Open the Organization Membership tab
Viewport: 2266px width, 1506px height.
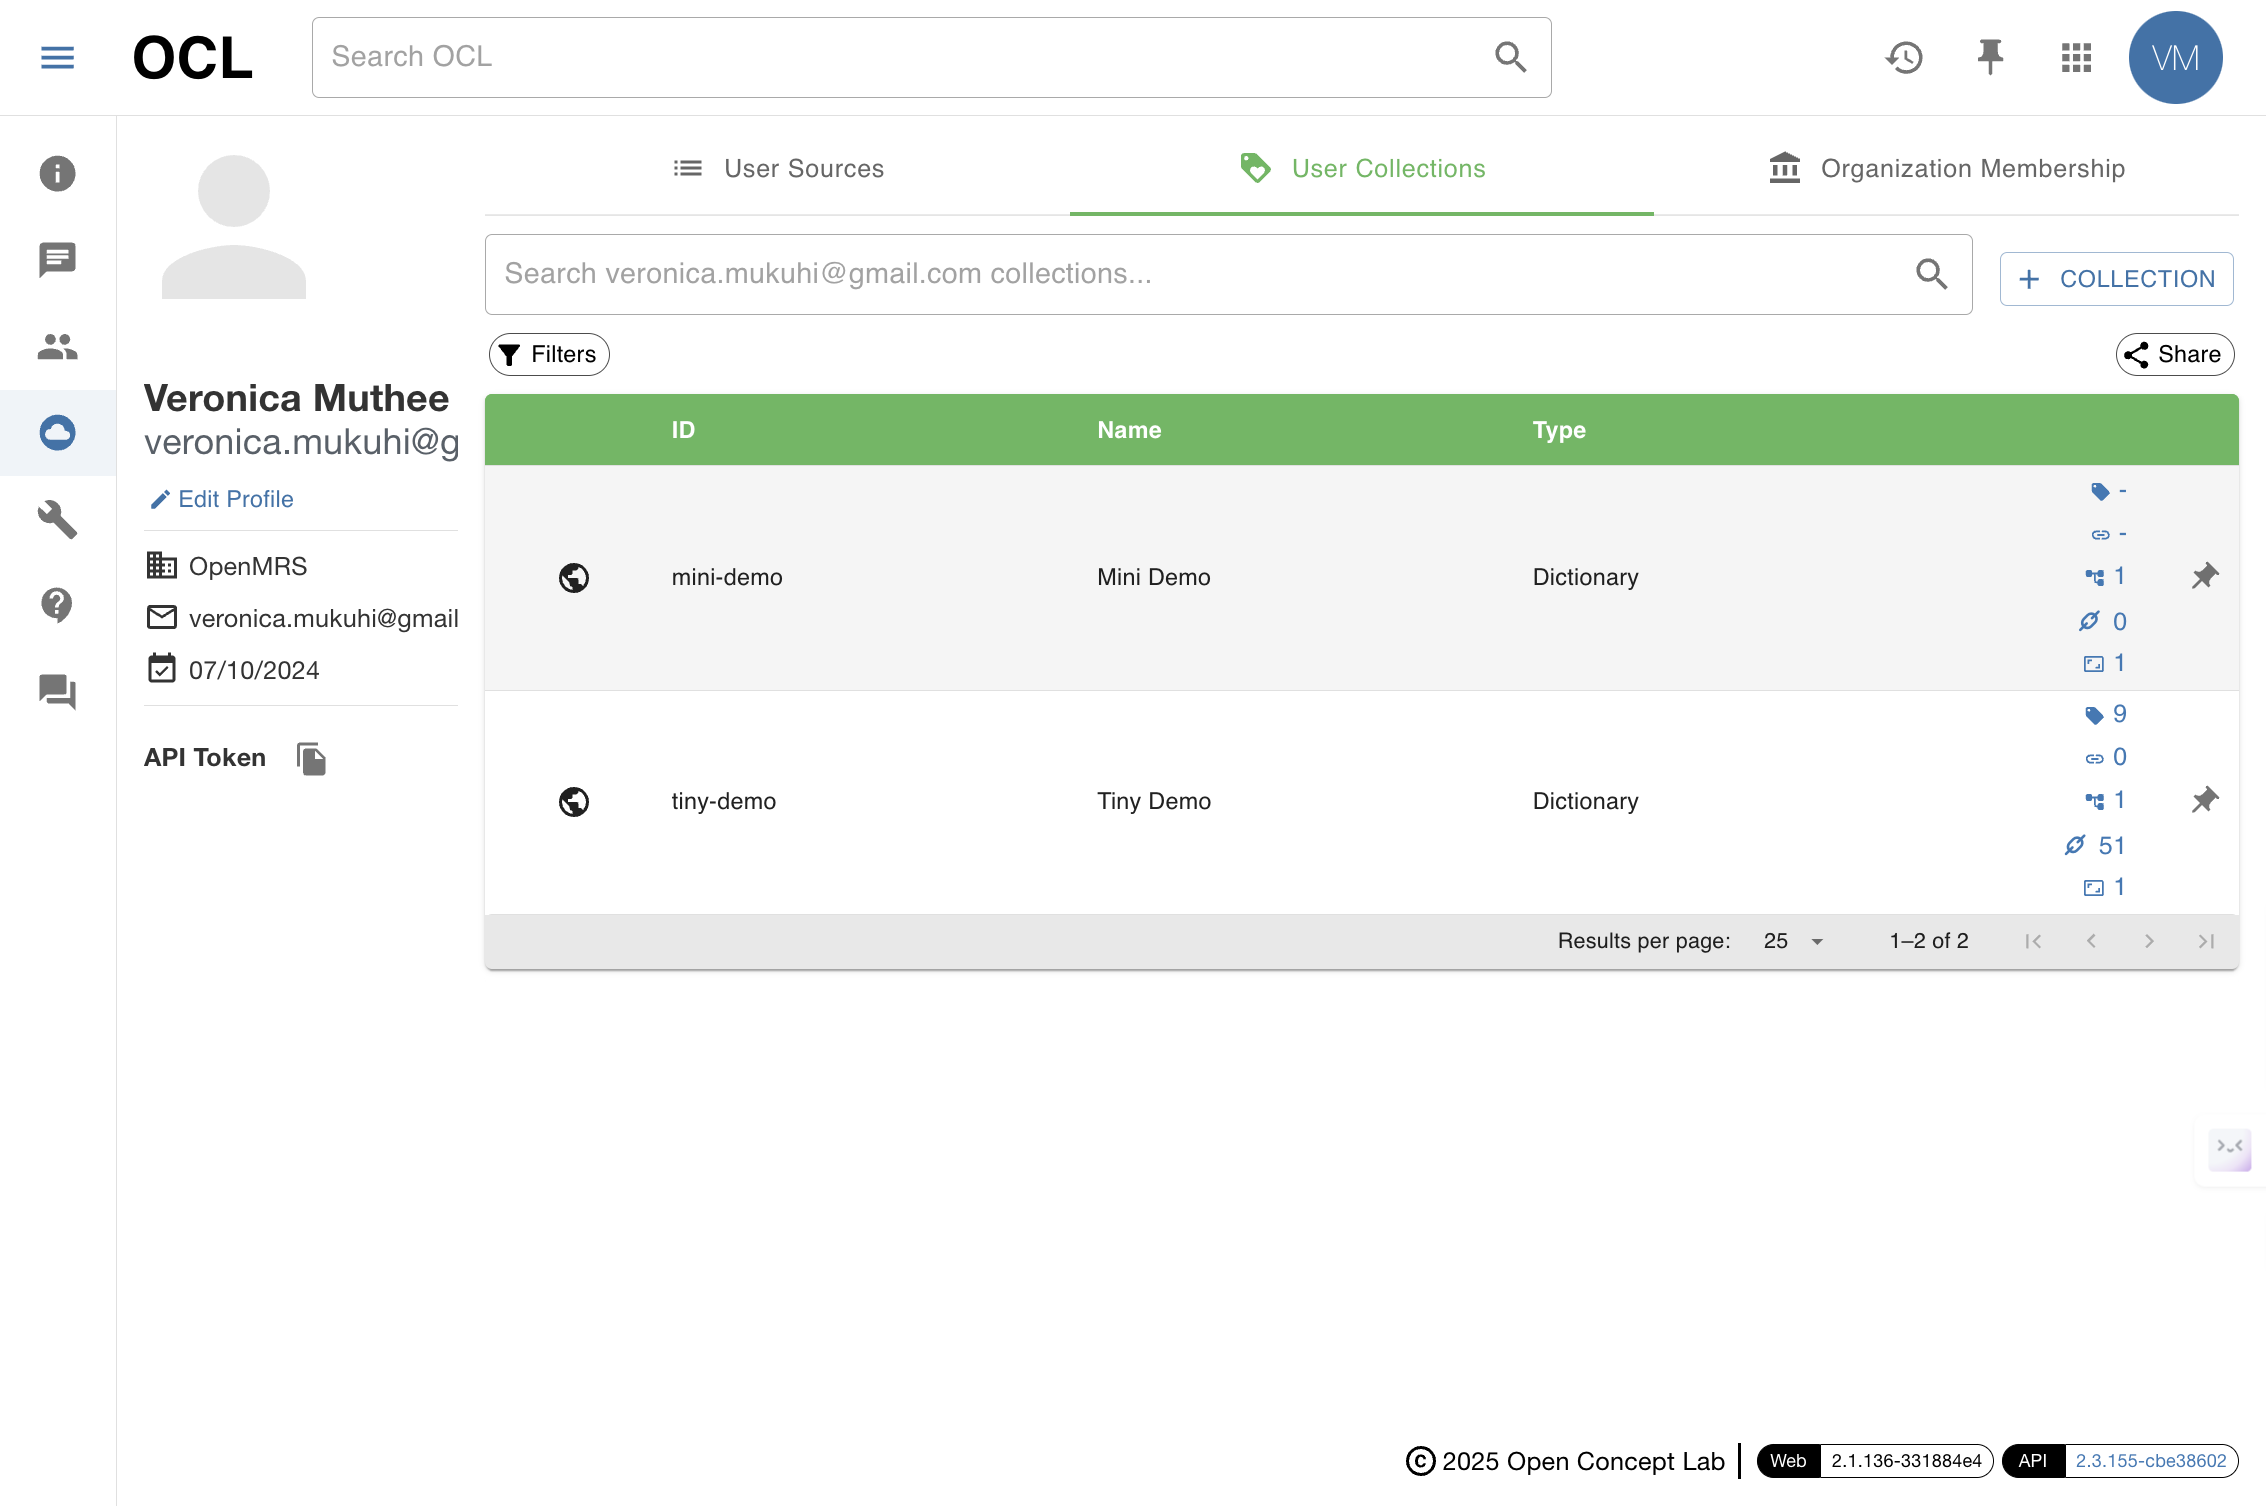(1946, 168)
